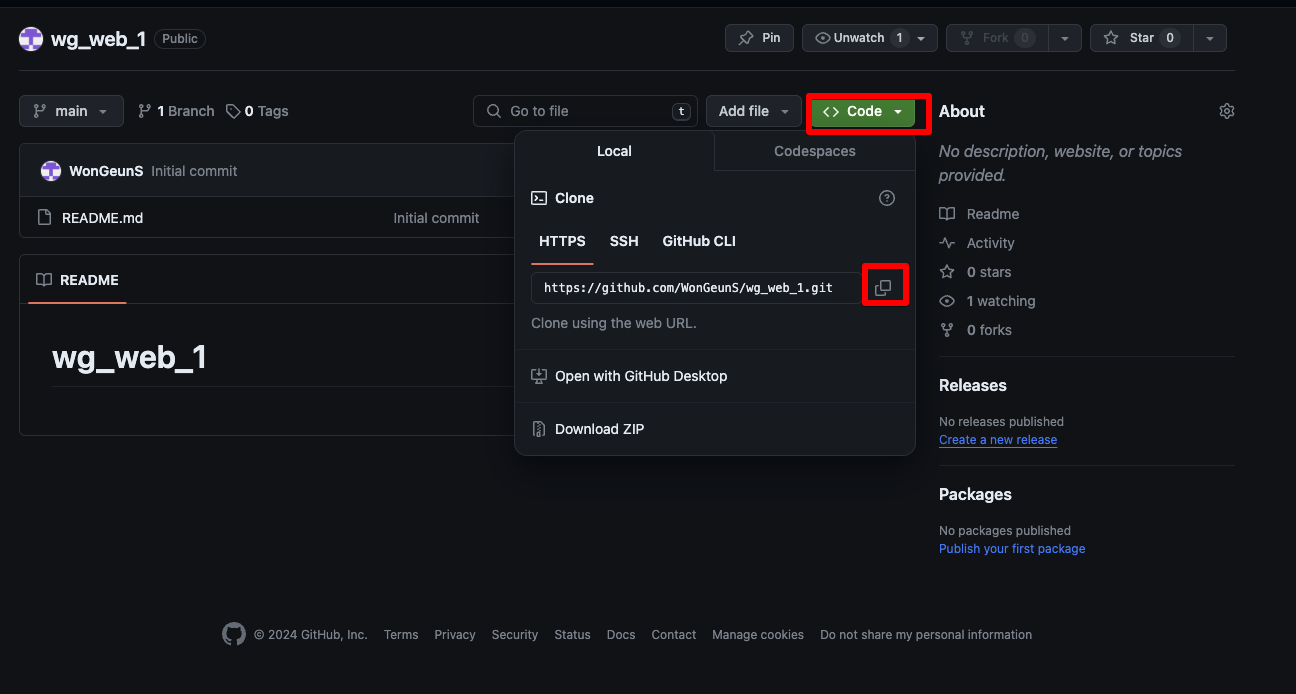Open the main branch selector

71,111
